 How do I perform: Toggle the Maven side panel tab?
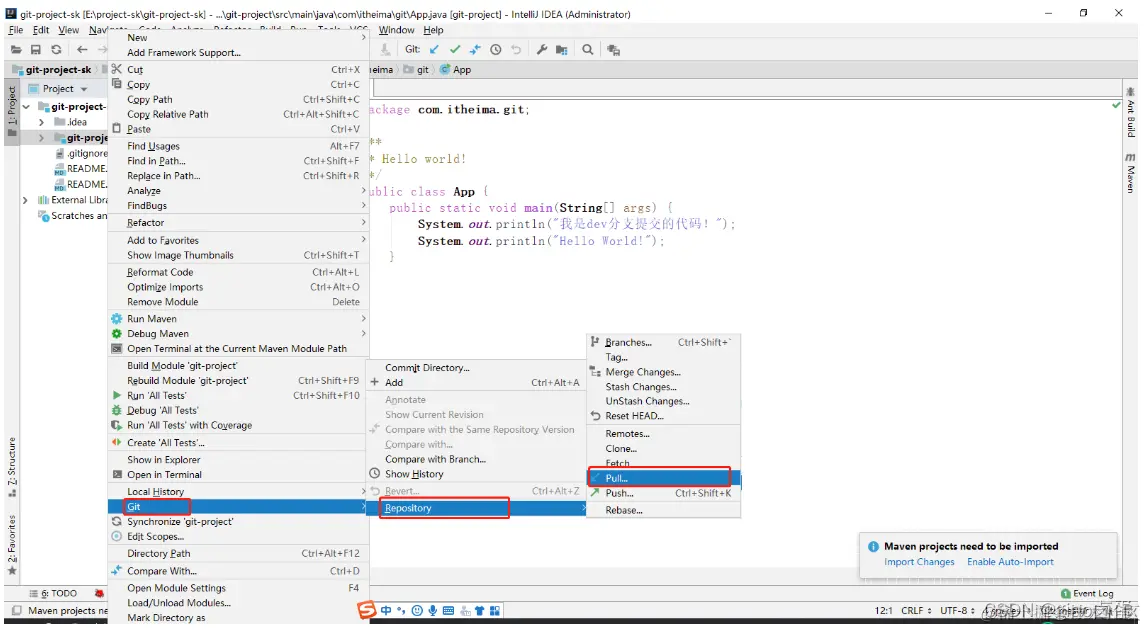point(1131,173)
